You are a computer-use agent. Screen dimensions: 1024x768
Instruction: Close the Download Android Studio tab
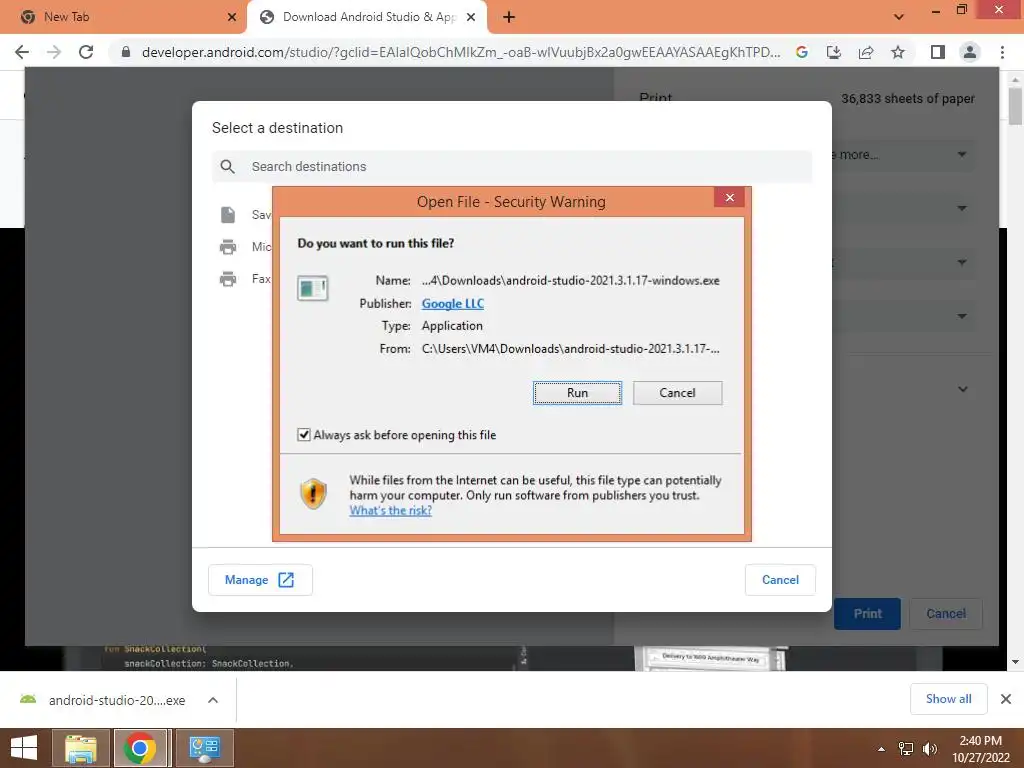coord(471,17)
